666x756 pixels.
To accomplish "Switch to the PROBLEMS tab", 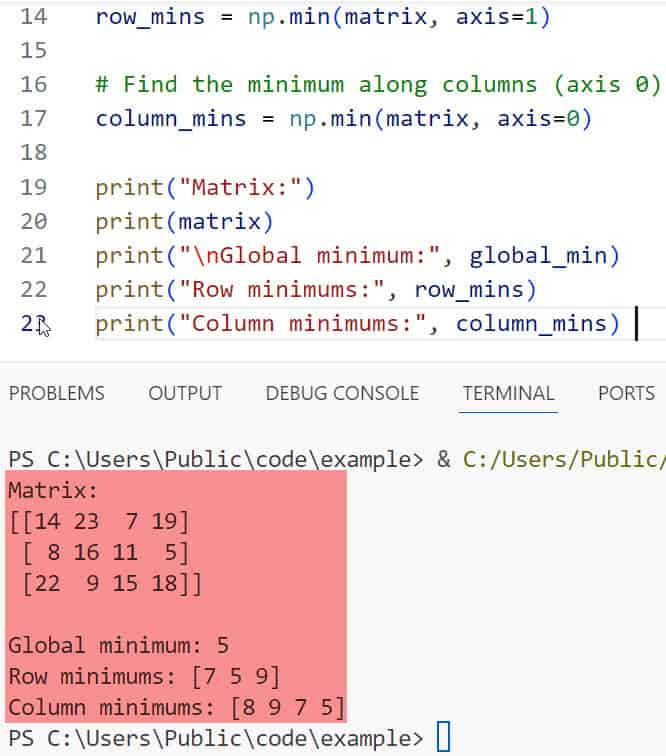I will 57,394.
